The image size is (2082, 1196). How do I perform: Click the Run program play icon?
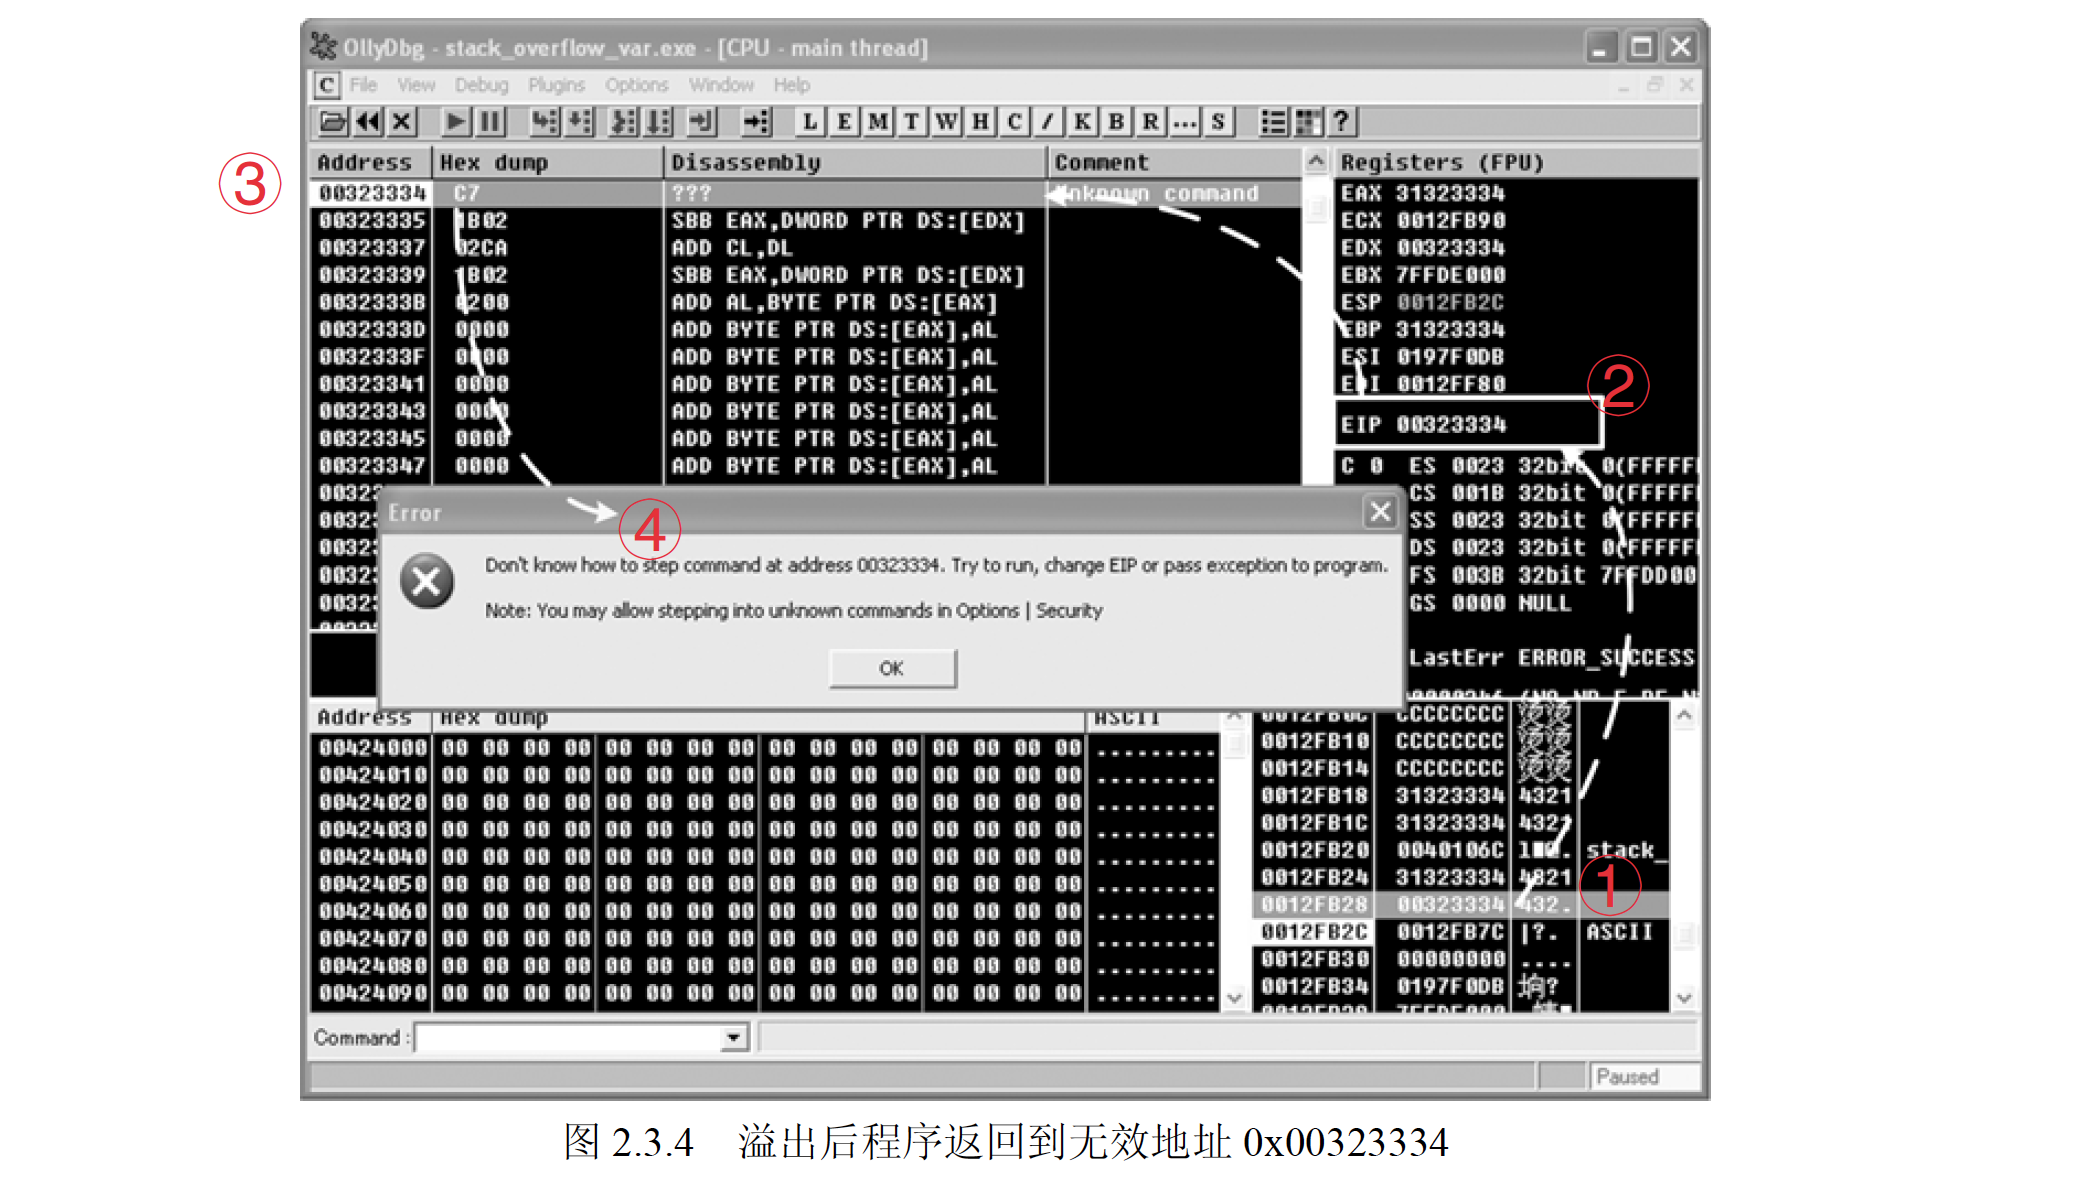(455, 122)
